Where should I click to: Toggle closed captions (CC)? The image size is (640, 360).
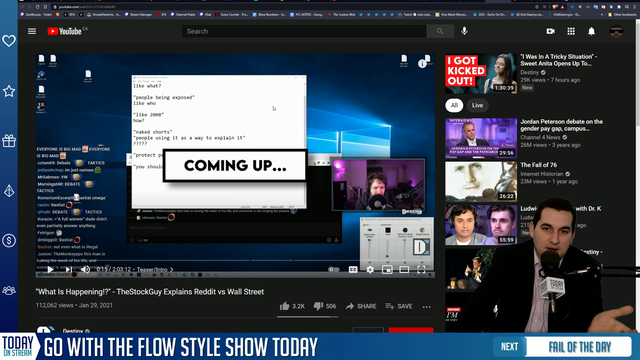coord(353,269)
